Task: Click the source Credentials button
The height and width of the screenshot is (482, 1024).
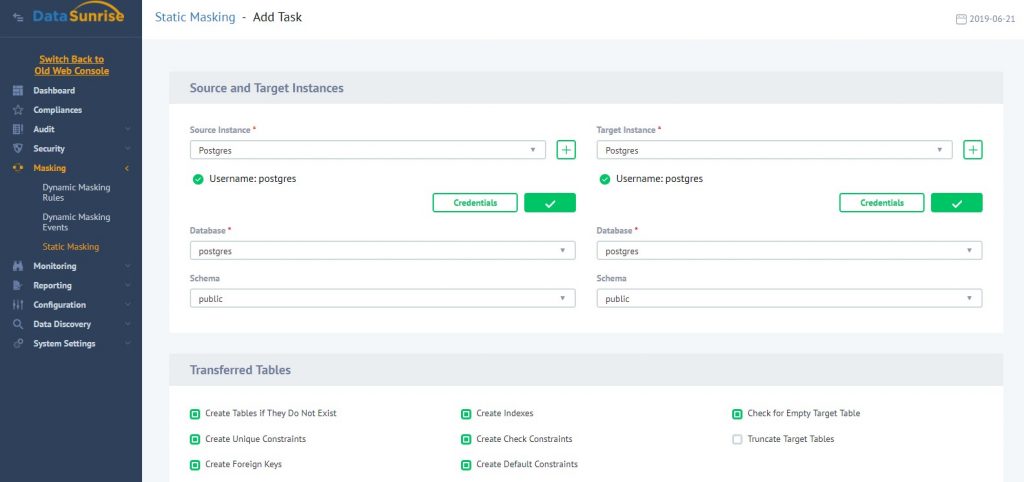Action: [x=475, y=203]
